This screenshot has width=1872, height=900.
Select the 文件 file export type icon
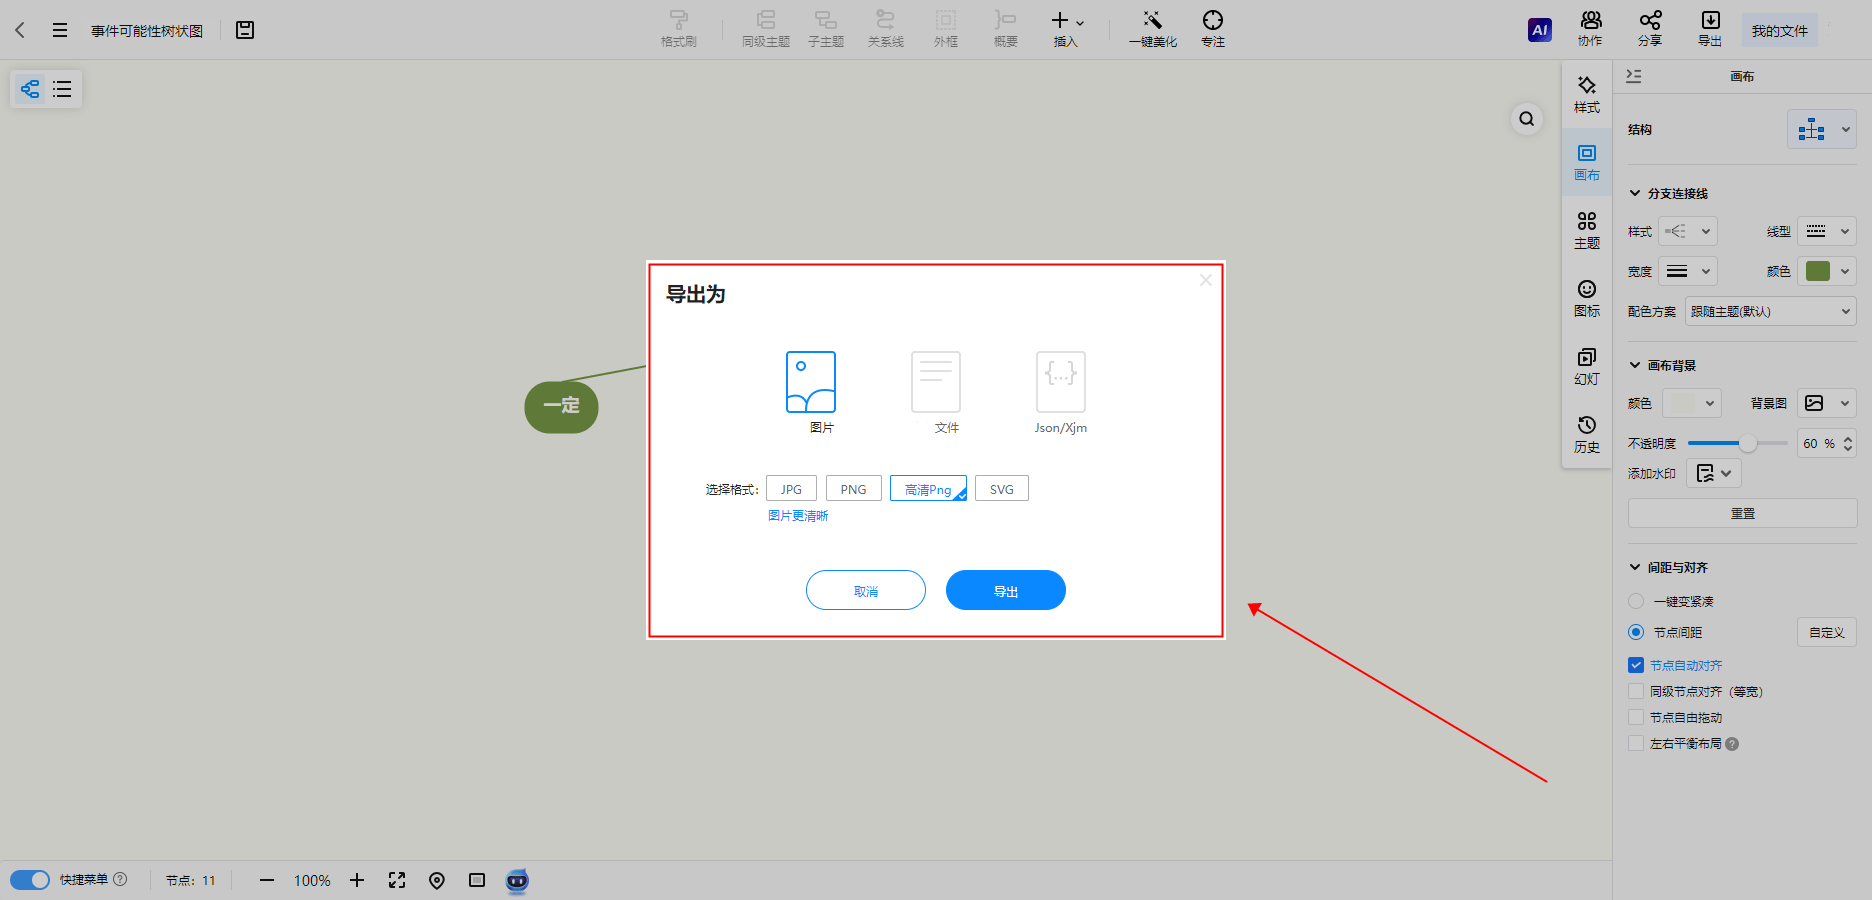point(935,382)
